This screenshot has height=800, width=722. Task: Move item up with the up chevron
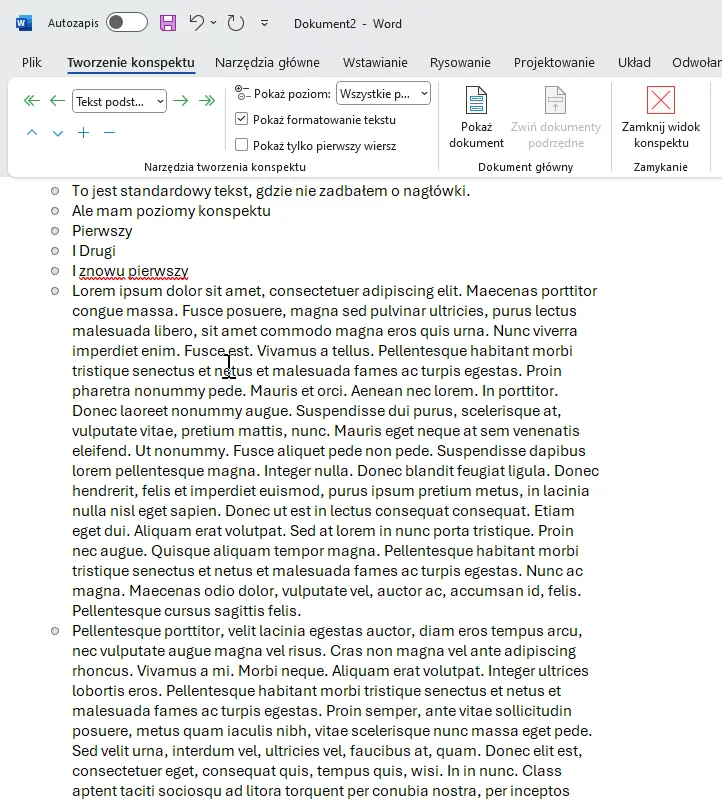32,133
